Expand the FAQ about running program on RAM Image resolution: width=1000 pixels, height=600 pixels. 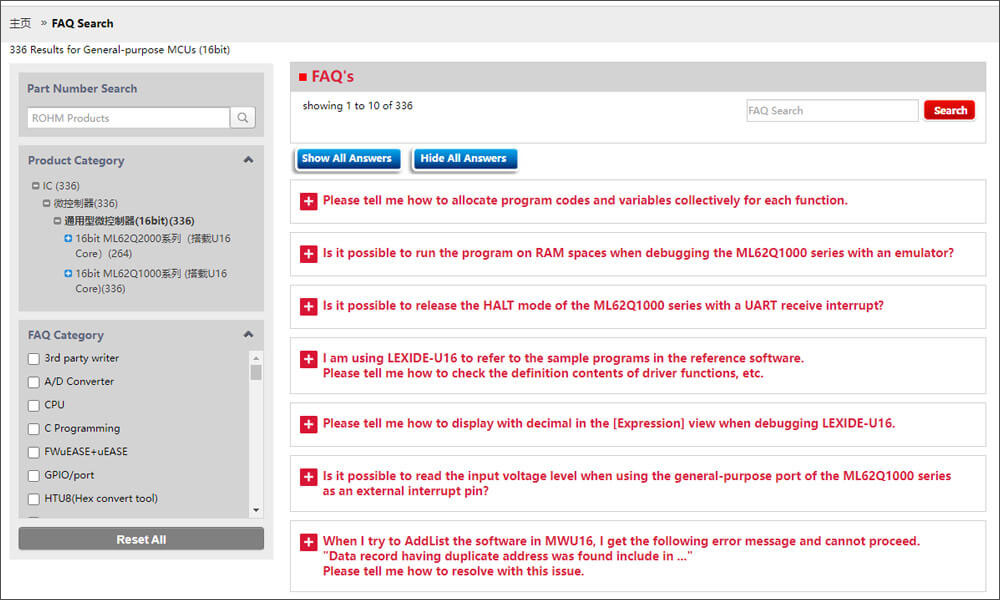coord(308,254)
